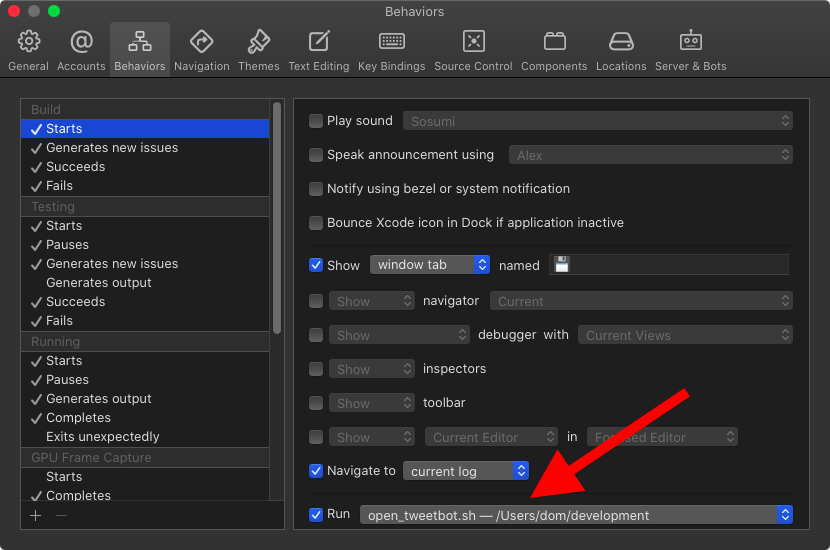Open Locations preferences pane
The image size is (830, 550).
pyautogui.click(x=621, y=50)
